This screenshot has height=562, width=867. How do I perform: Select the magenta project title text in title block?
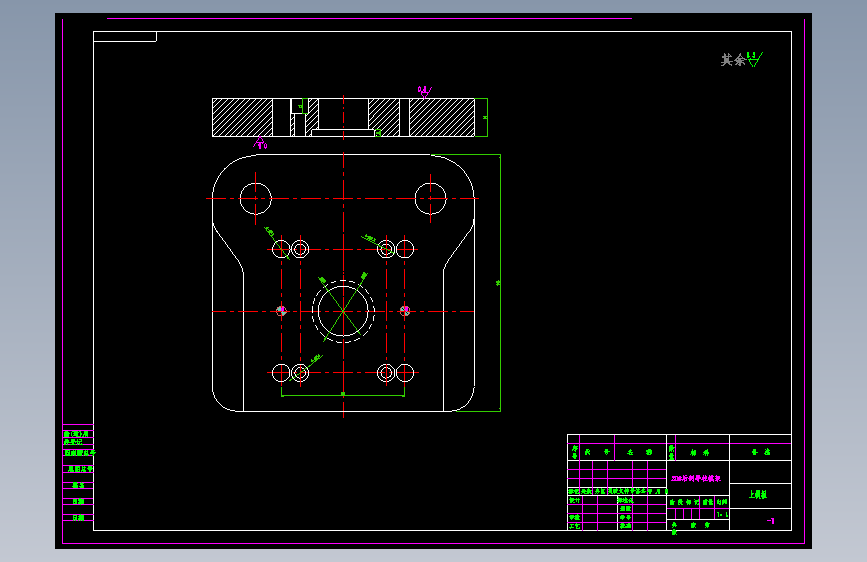tap(696, 478)
